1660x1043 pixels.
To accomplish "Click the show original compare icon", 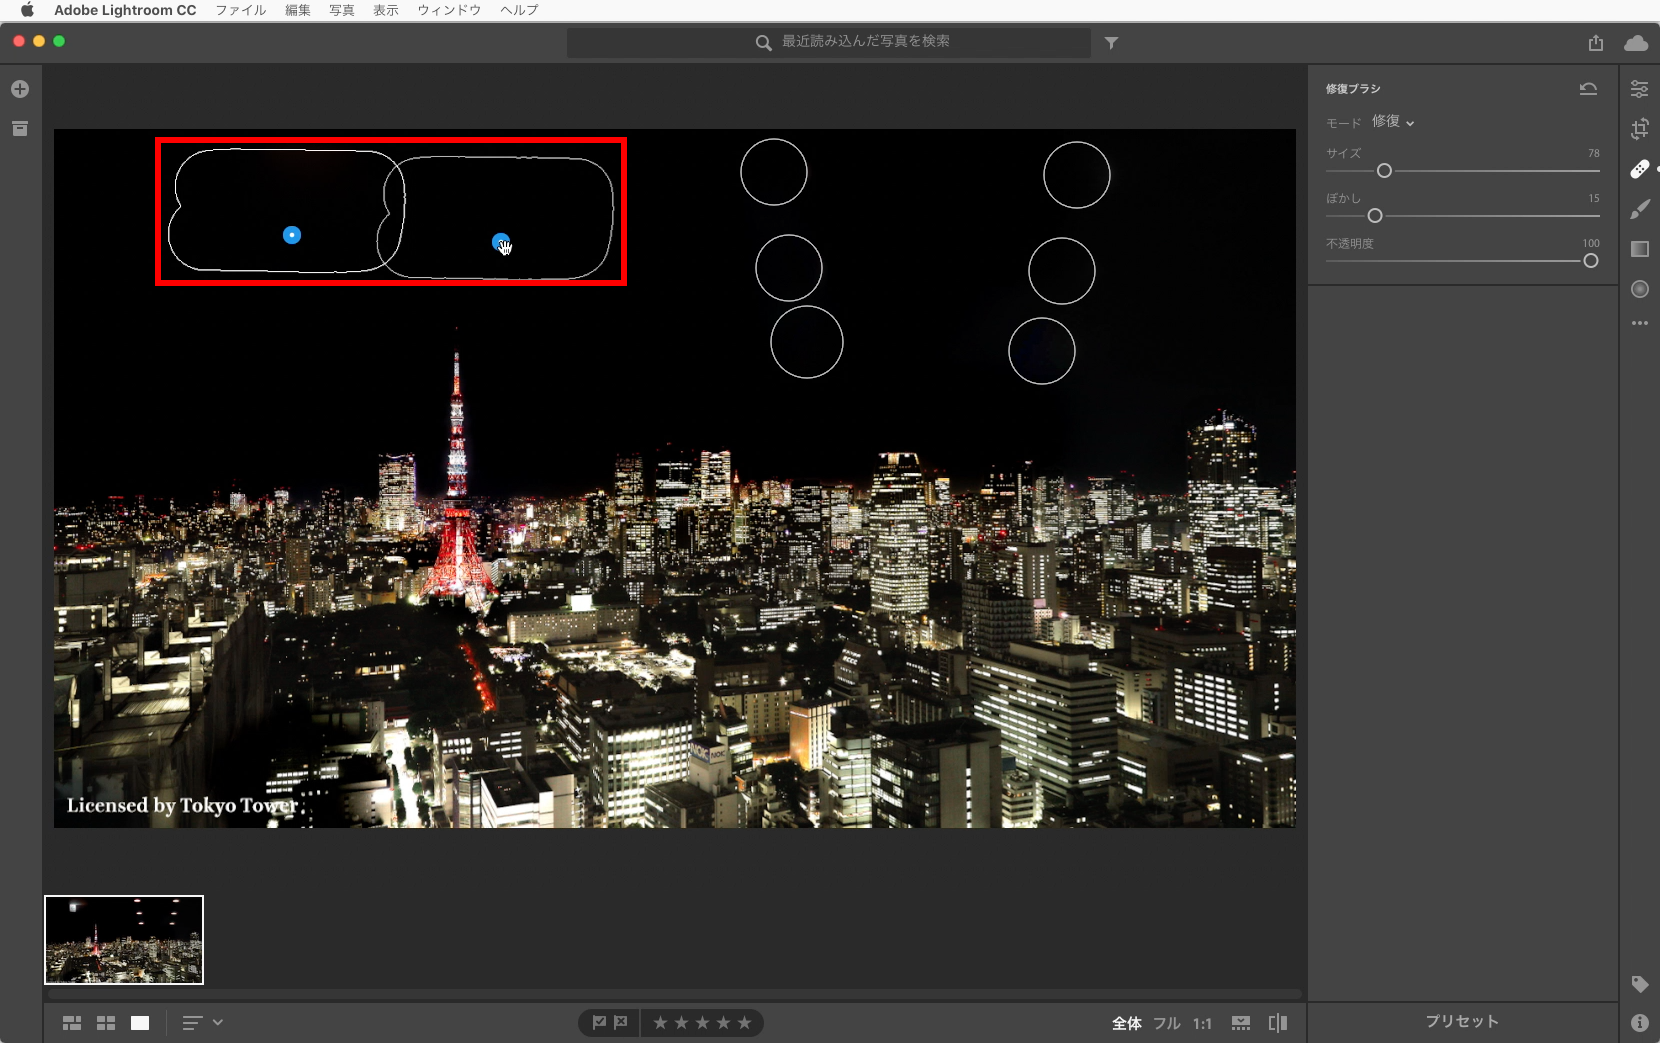I will coord(1278,1023).
